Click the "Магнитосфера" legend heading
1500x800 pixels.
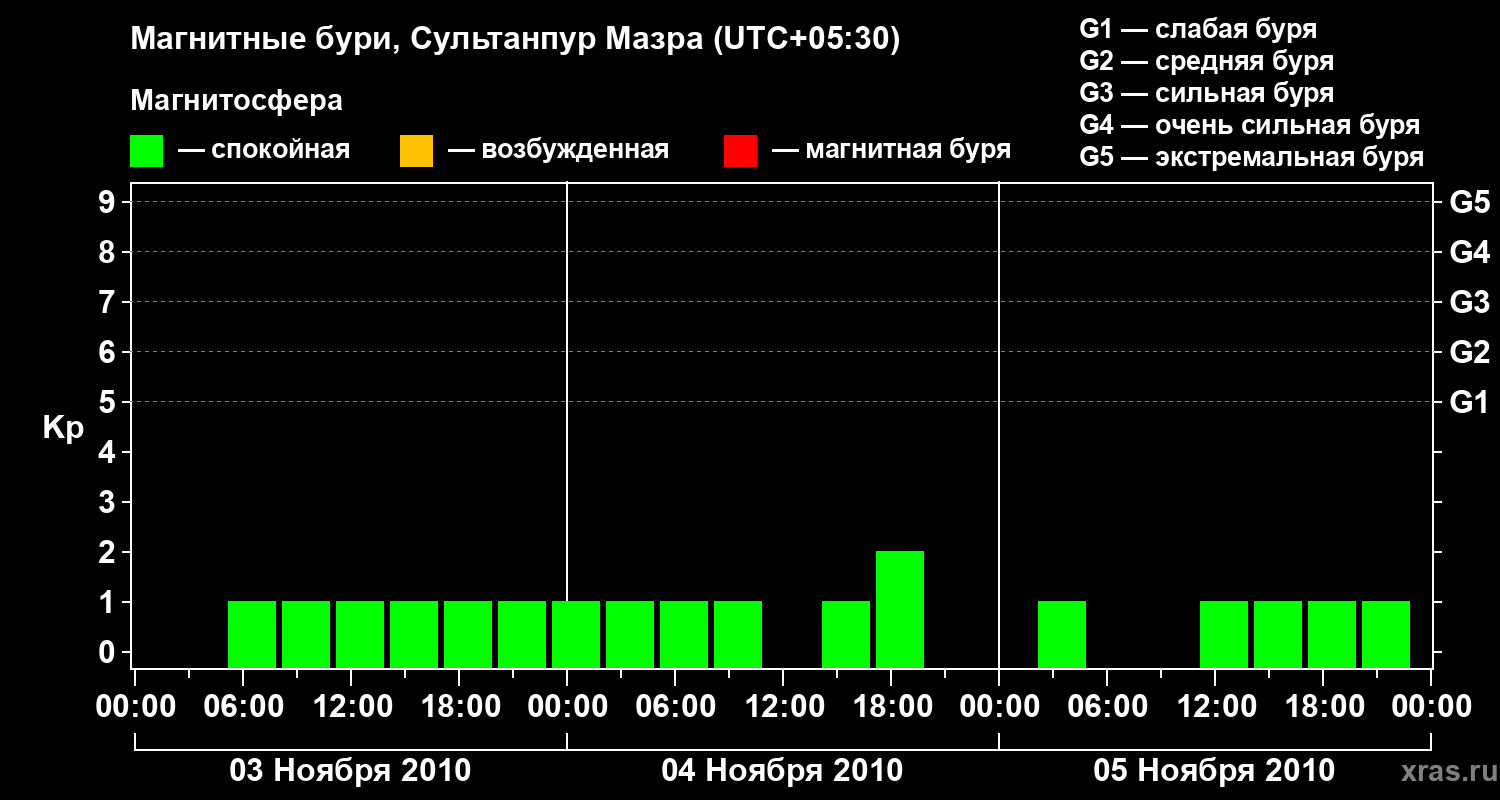click(237, 101)
